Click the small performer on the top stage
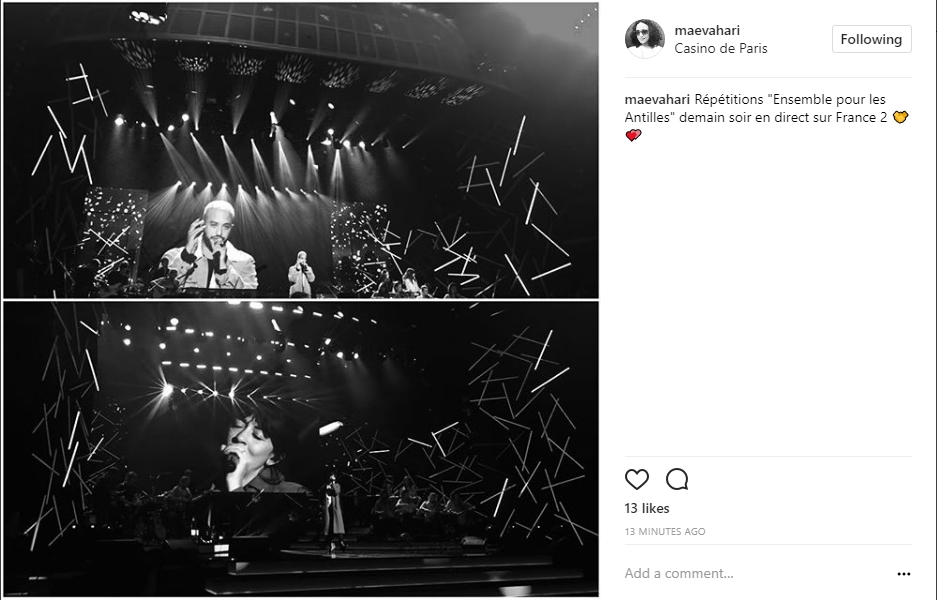Image resolution: width=937 pixels, height=600 pixels. [301, 274]
